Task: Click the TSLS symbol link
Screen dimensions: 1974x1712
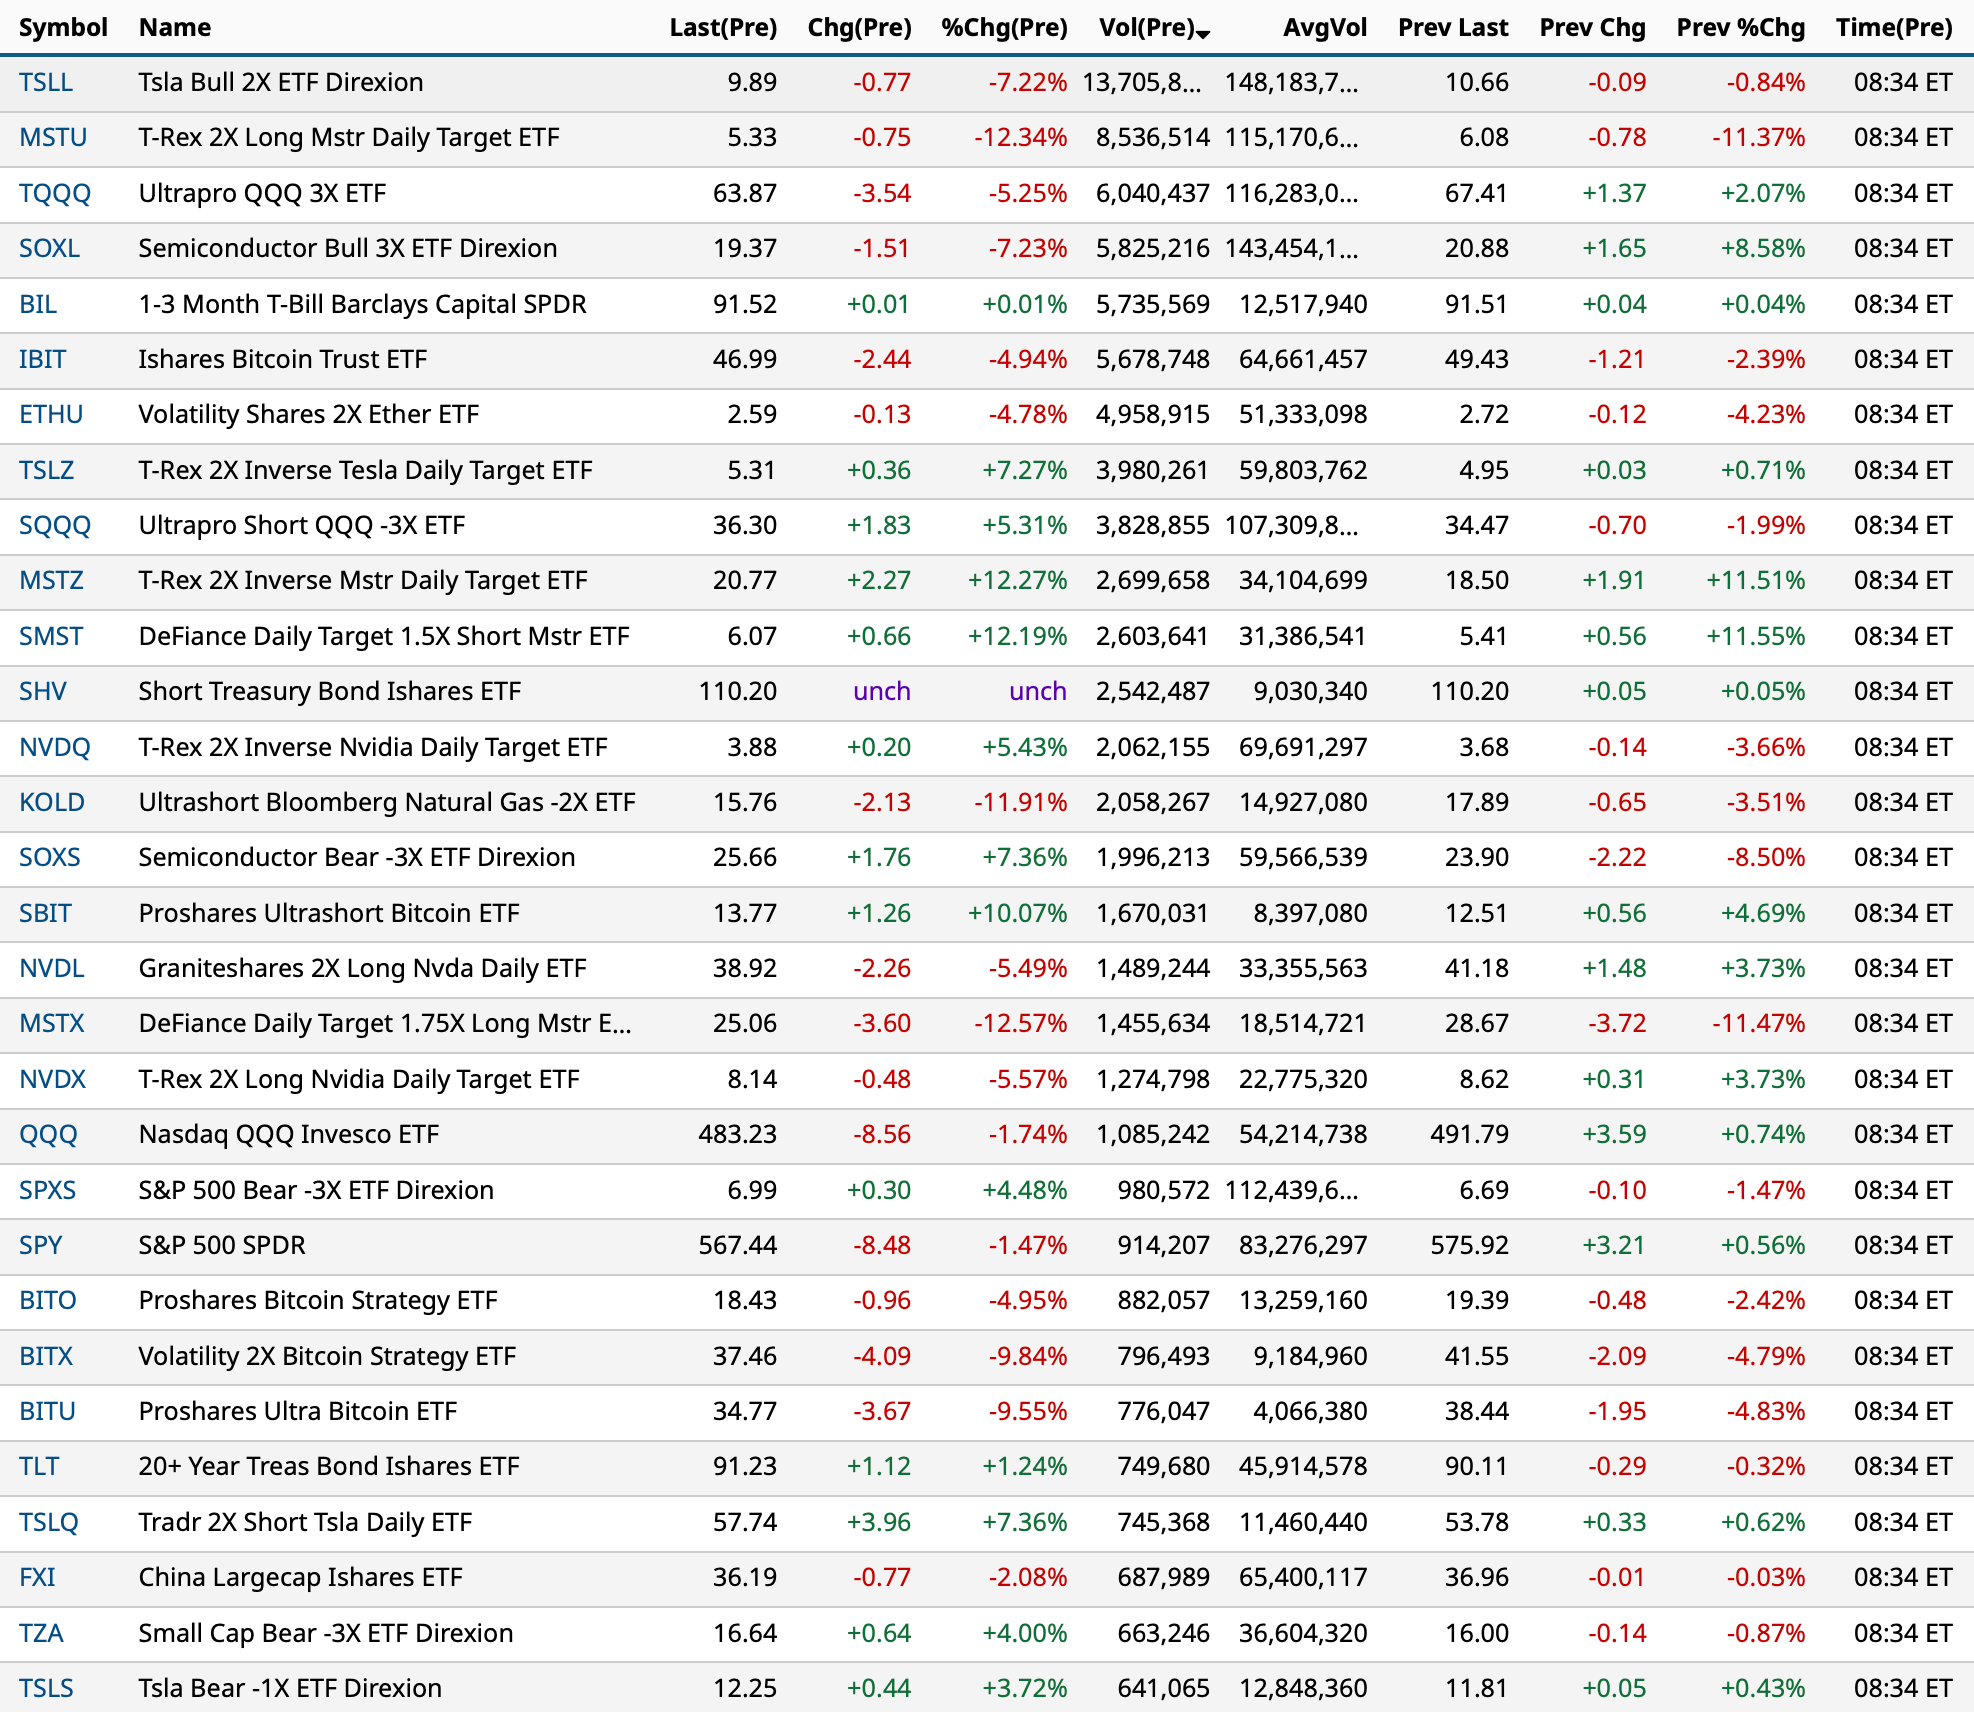Action: pos(46,1688)
